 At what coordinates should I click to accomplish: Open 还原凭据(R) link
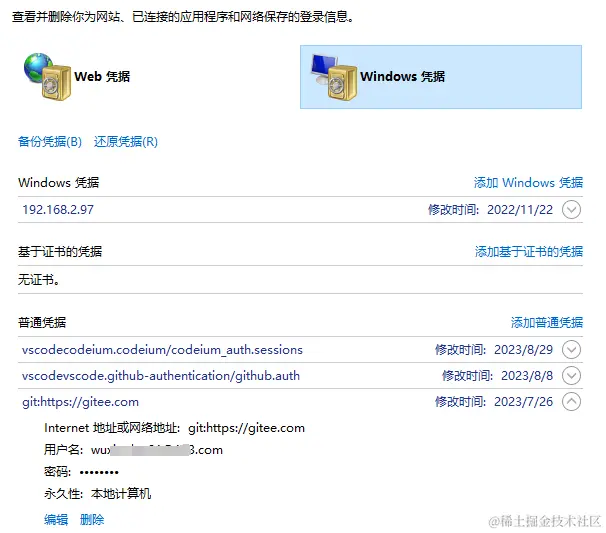coord(126,141)
